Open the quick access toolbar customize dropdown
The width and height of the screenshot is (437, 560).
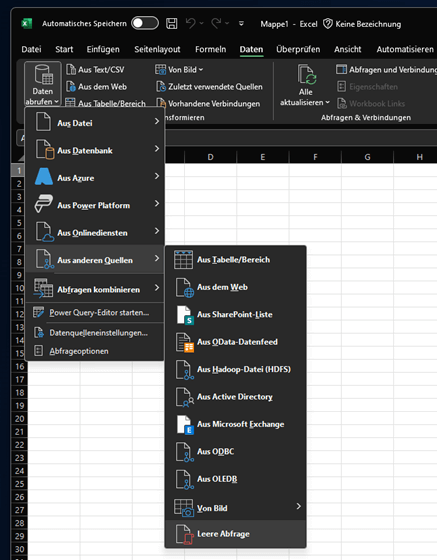pos(241,24)
